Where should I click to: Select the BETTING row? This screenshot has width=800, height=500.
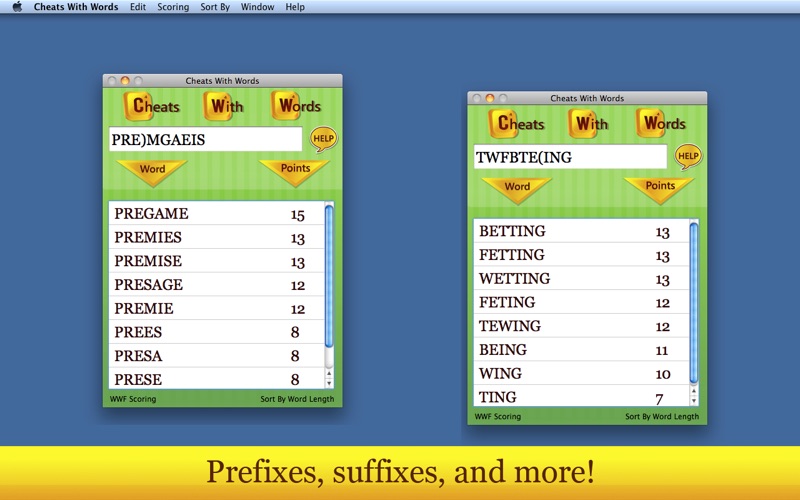click(581, 231)
